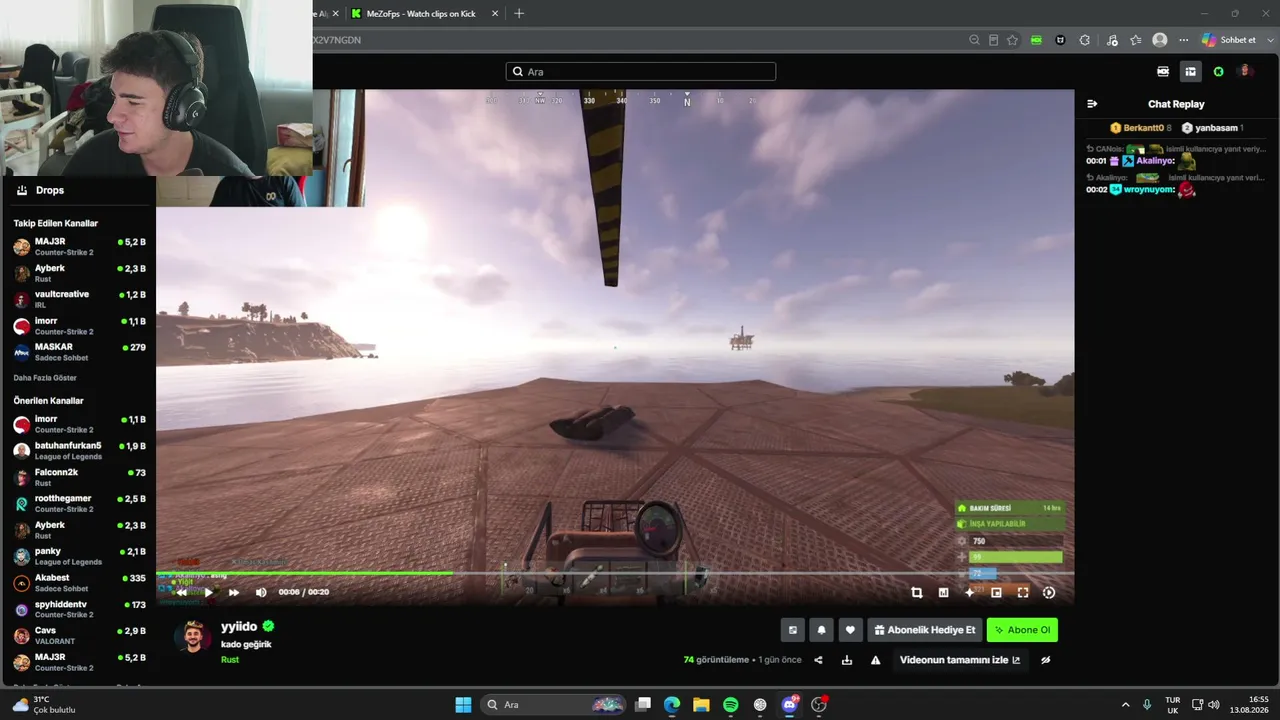Click the sparkle effects icon in player
Image resolution: width=1280 pixels, height=720 pixels.
[x=969, y=592]
